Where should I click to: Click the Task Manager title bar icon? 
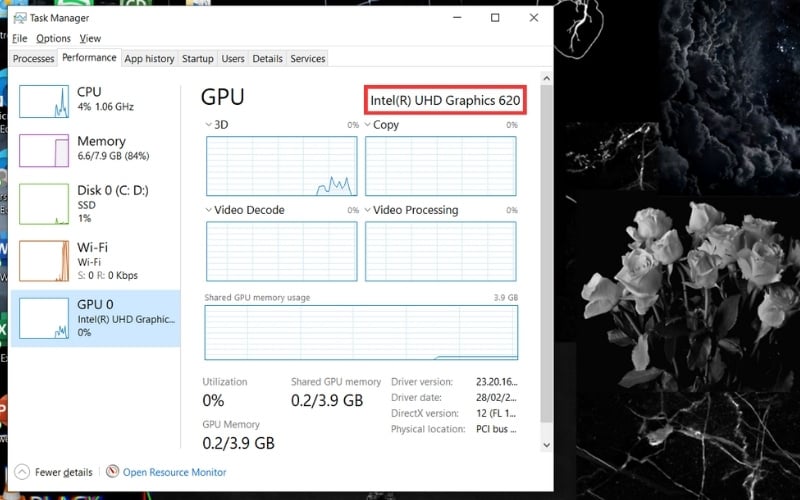click(19, 18)
